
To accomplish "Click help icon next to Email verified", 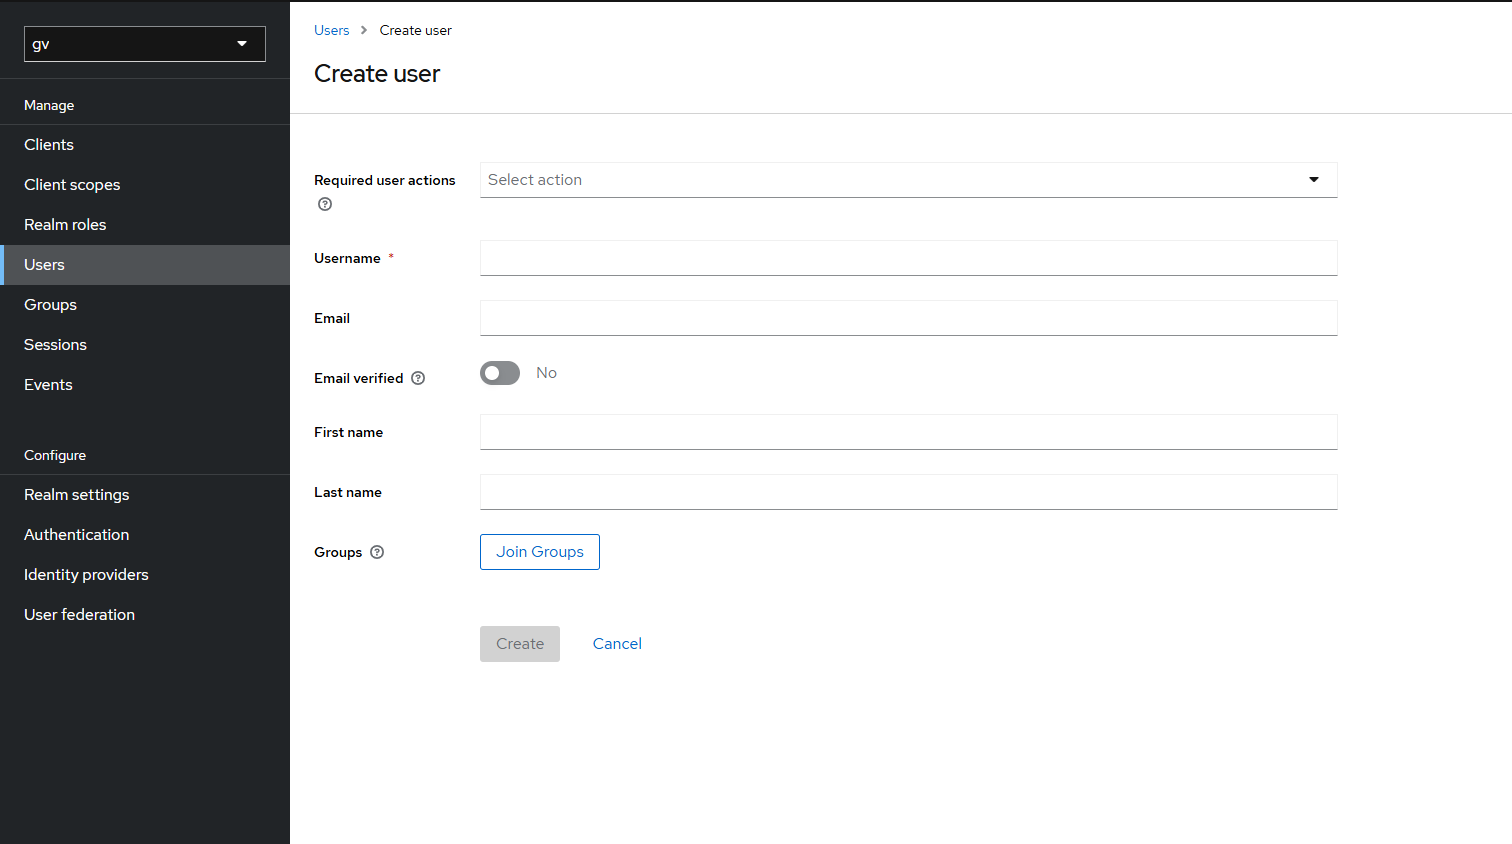I will click(x=418, y=378).
